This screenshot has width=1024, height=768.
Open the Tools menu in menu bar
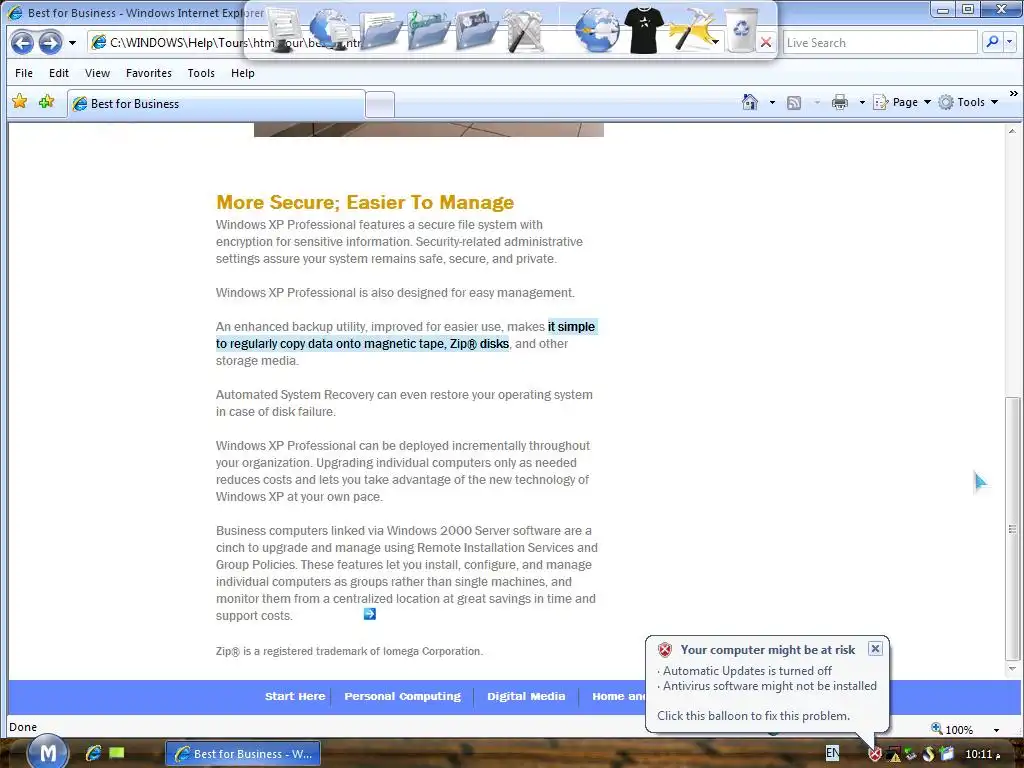pos(201,73)
